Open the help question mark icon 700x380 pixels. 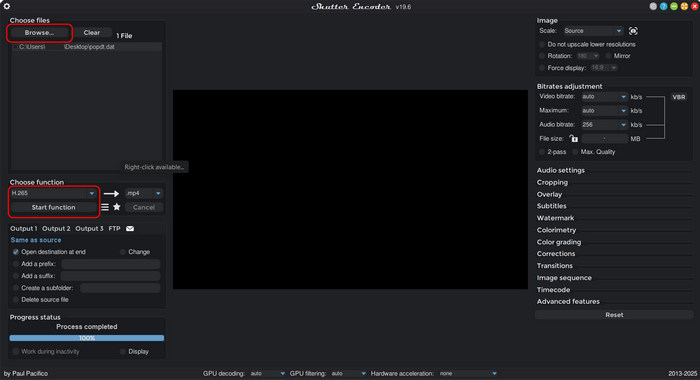pyautogui.click(x=663, y=6)
